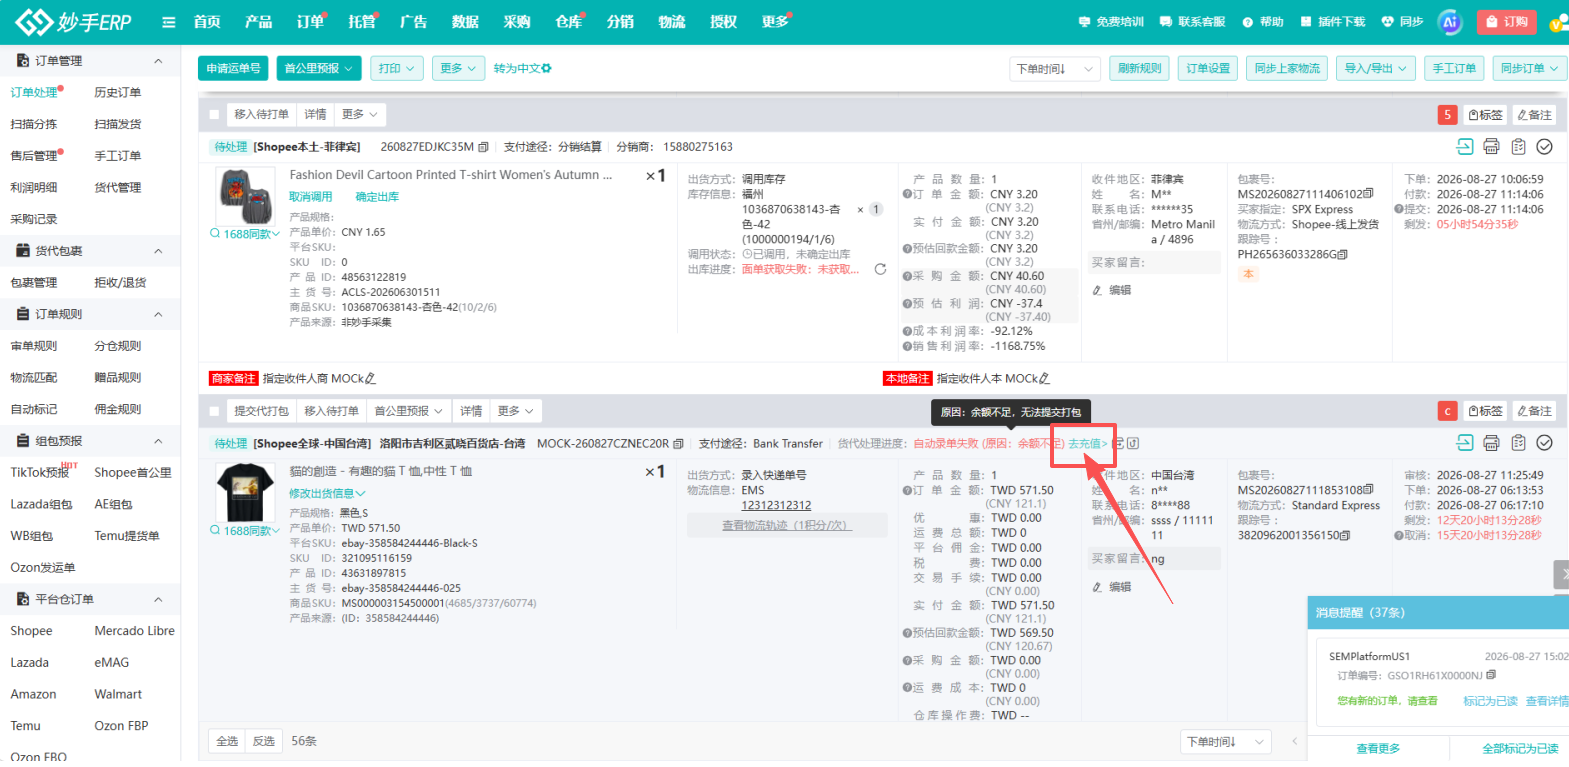Copy order number 260827EDJKC35M
This screenshot has height=767, width=1569.
pos(484,147)
